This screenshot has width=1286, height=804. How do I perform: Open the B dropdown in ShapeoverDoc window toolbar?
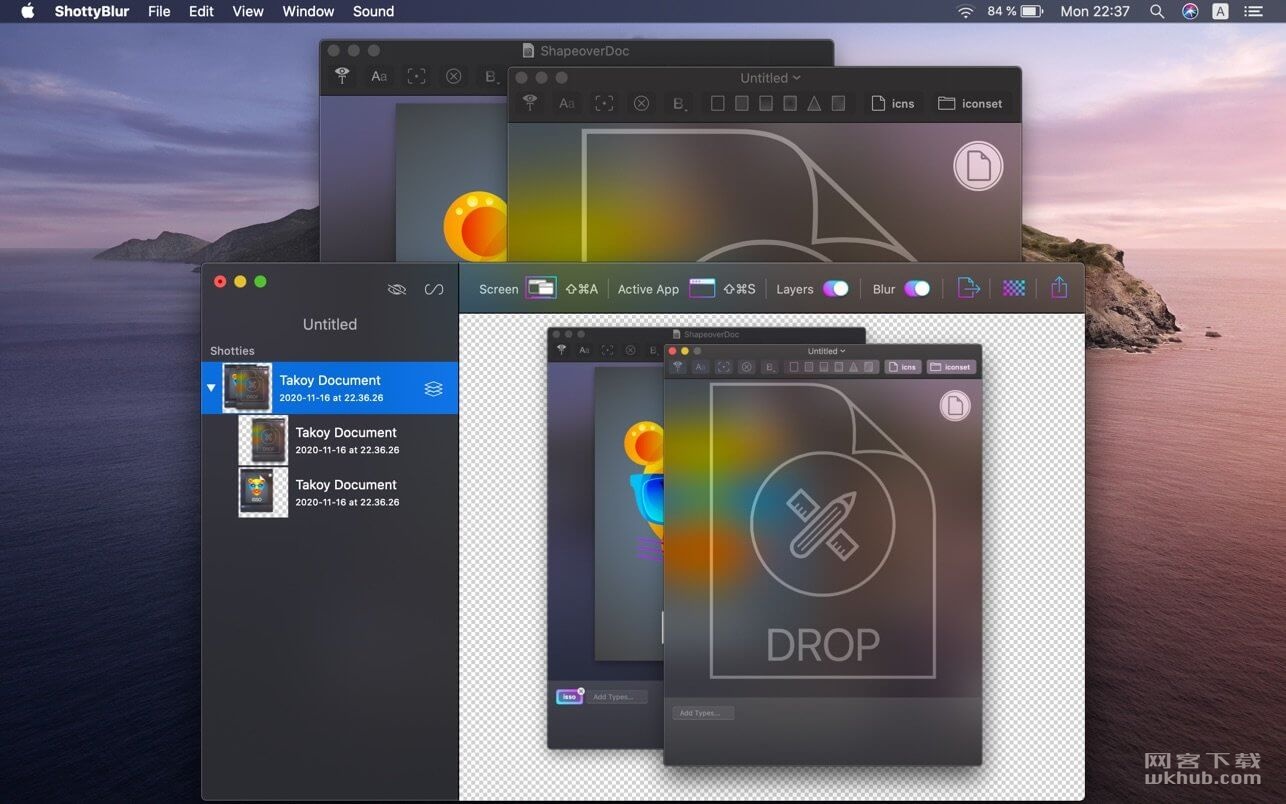pyautogui.click(x=491, y=77)
